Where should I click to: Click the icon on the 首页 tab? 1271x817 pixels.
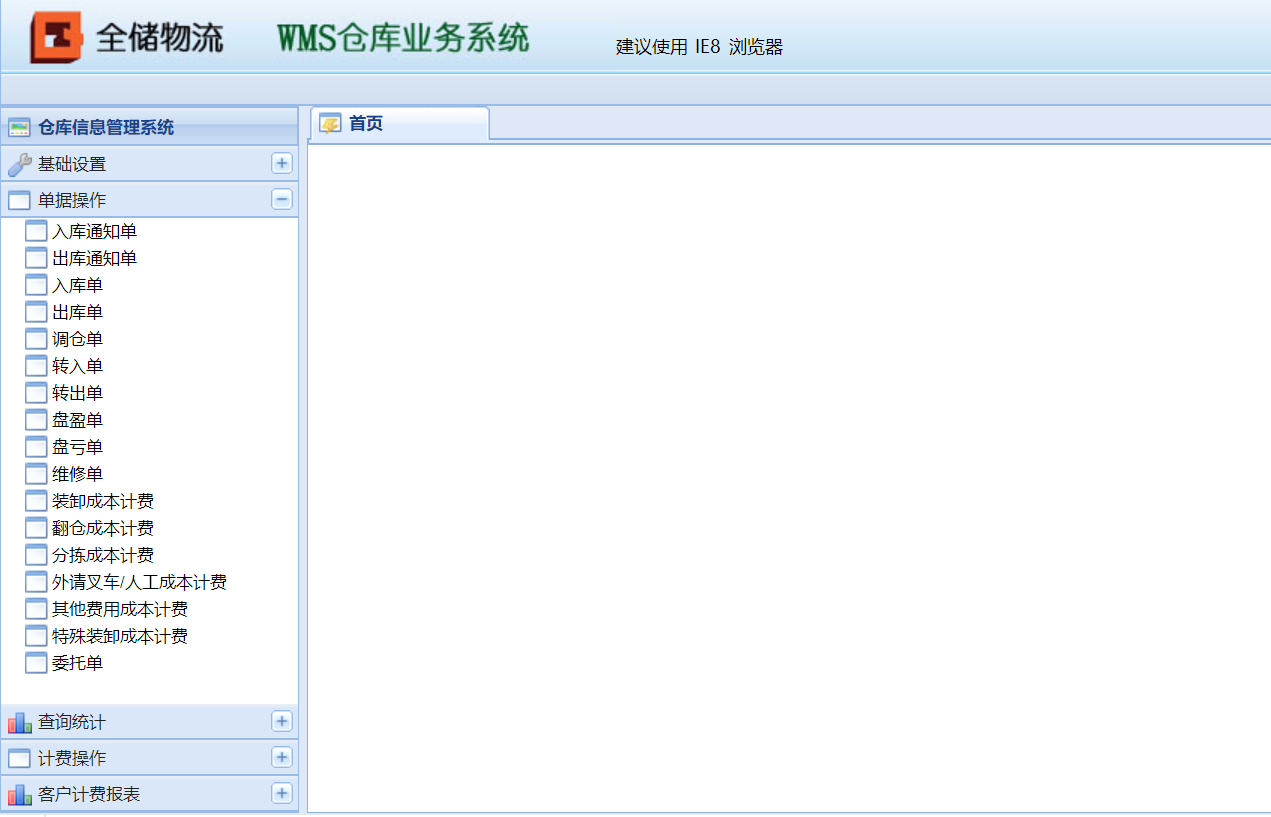[330, 122]
